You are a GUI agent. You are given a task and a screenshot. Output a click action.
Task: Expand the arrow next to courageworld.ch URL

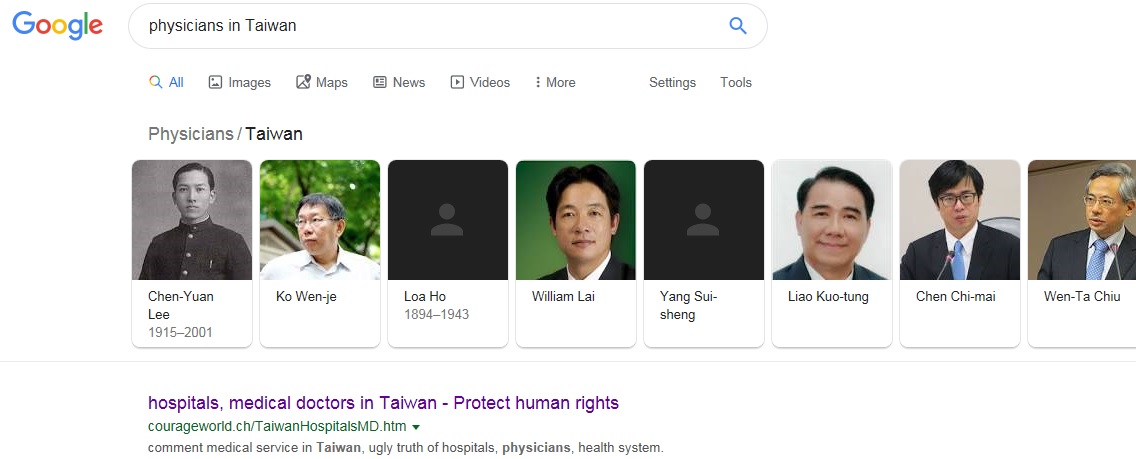416,427
